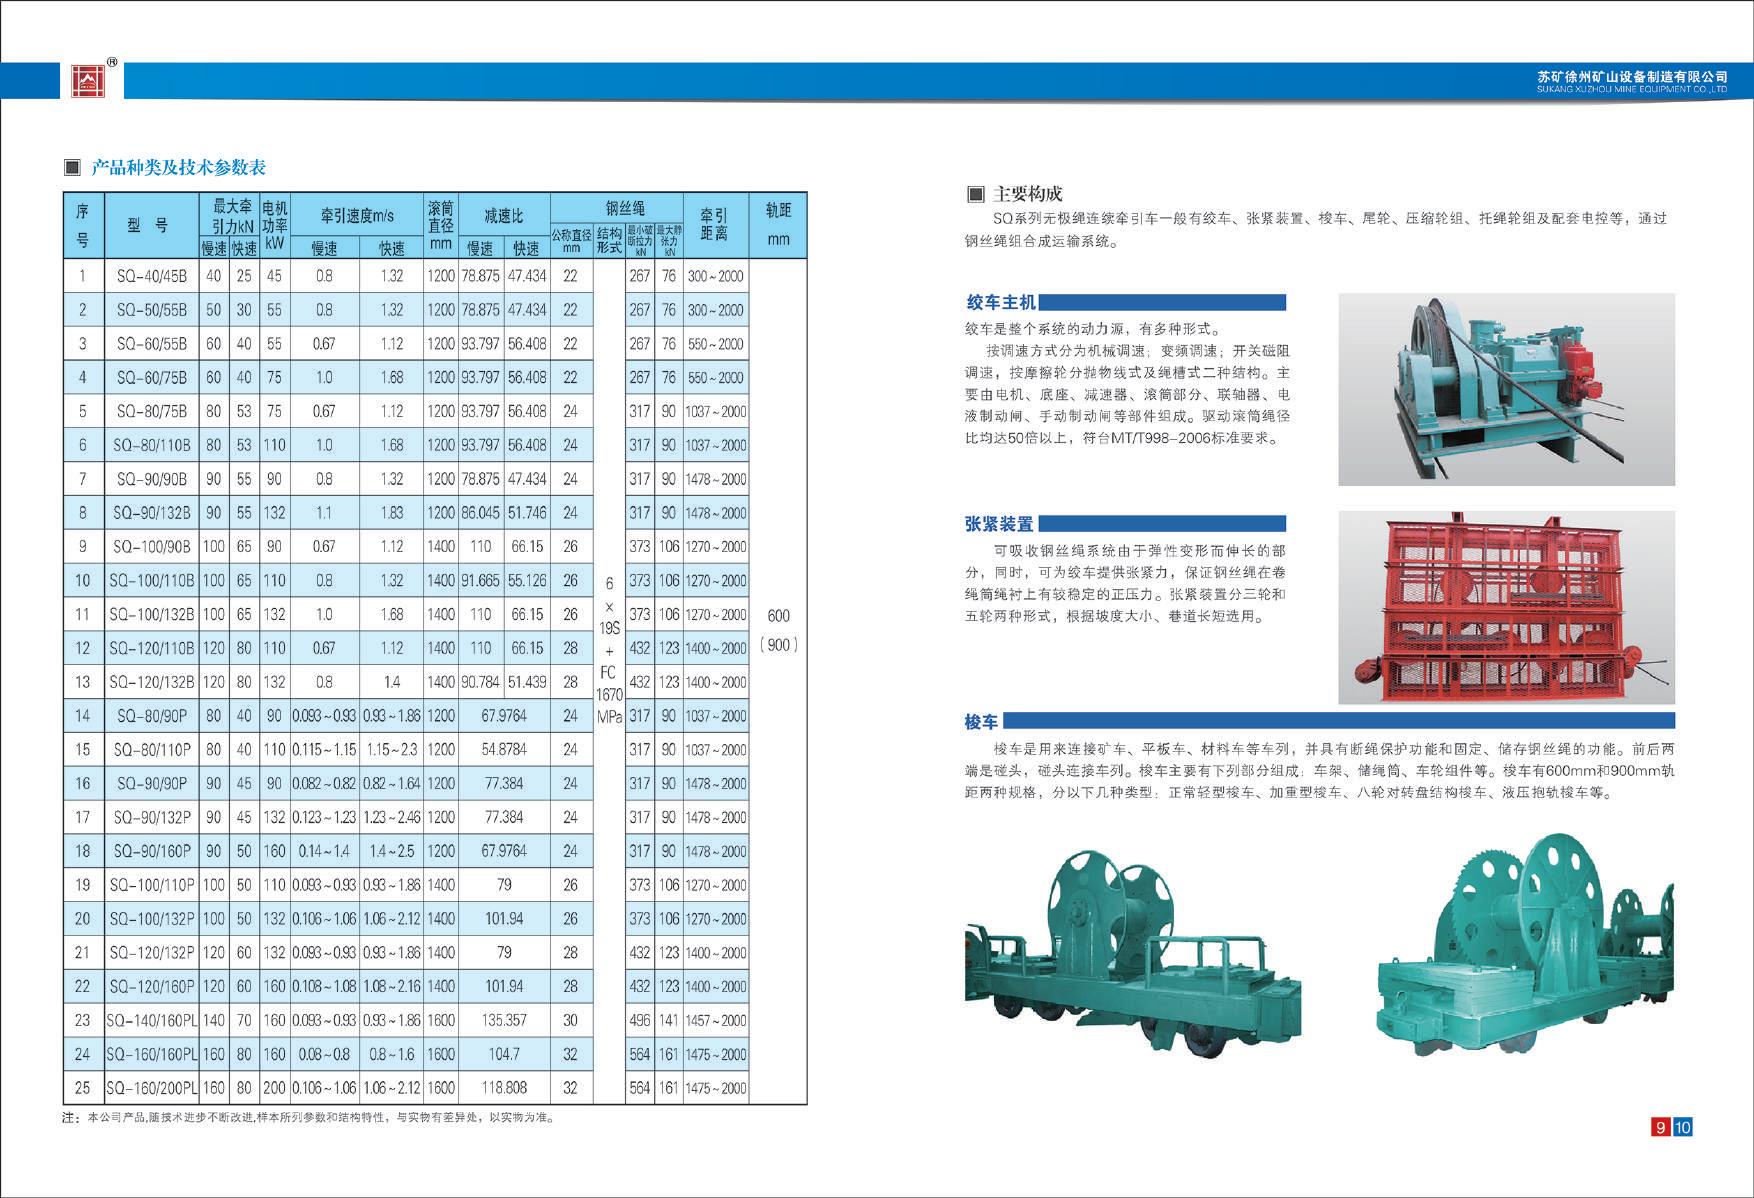Select the heading 主要构成
The height and width of the screenshot is (1198, 1754).
pyautogui.click(x=1029, y=194)
